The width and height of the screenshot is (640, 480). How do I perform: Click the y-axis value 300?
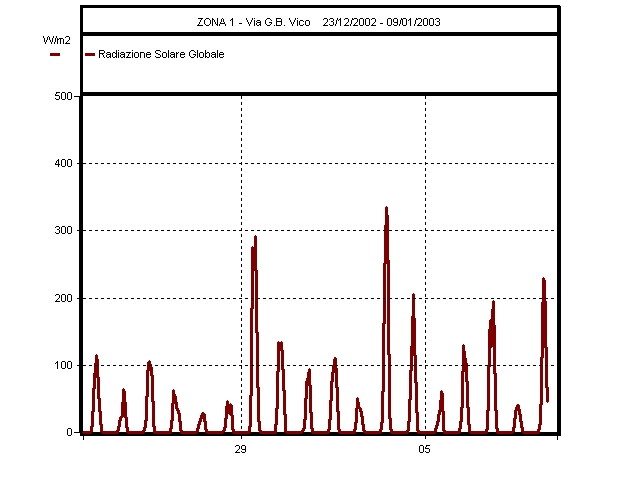[63, 230]
